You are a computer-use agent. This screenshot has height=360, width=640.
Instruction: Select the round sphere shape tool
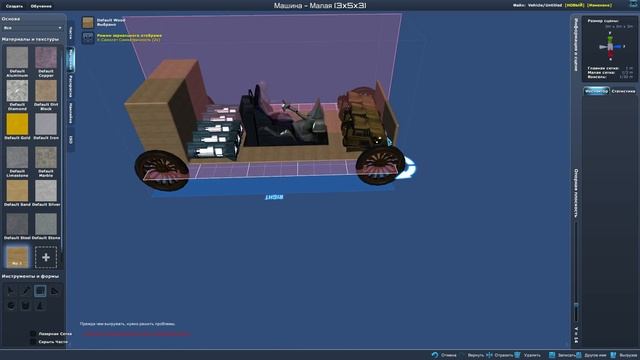11,305
